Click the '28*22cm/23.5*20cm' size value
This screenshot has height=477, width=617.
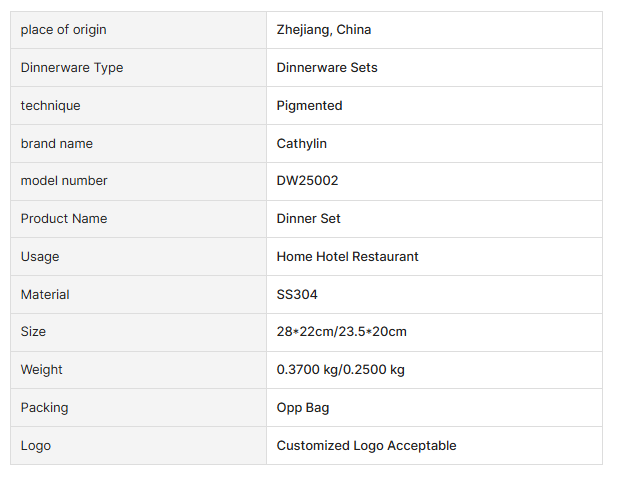pyautogui.click(x=341, y=332)
